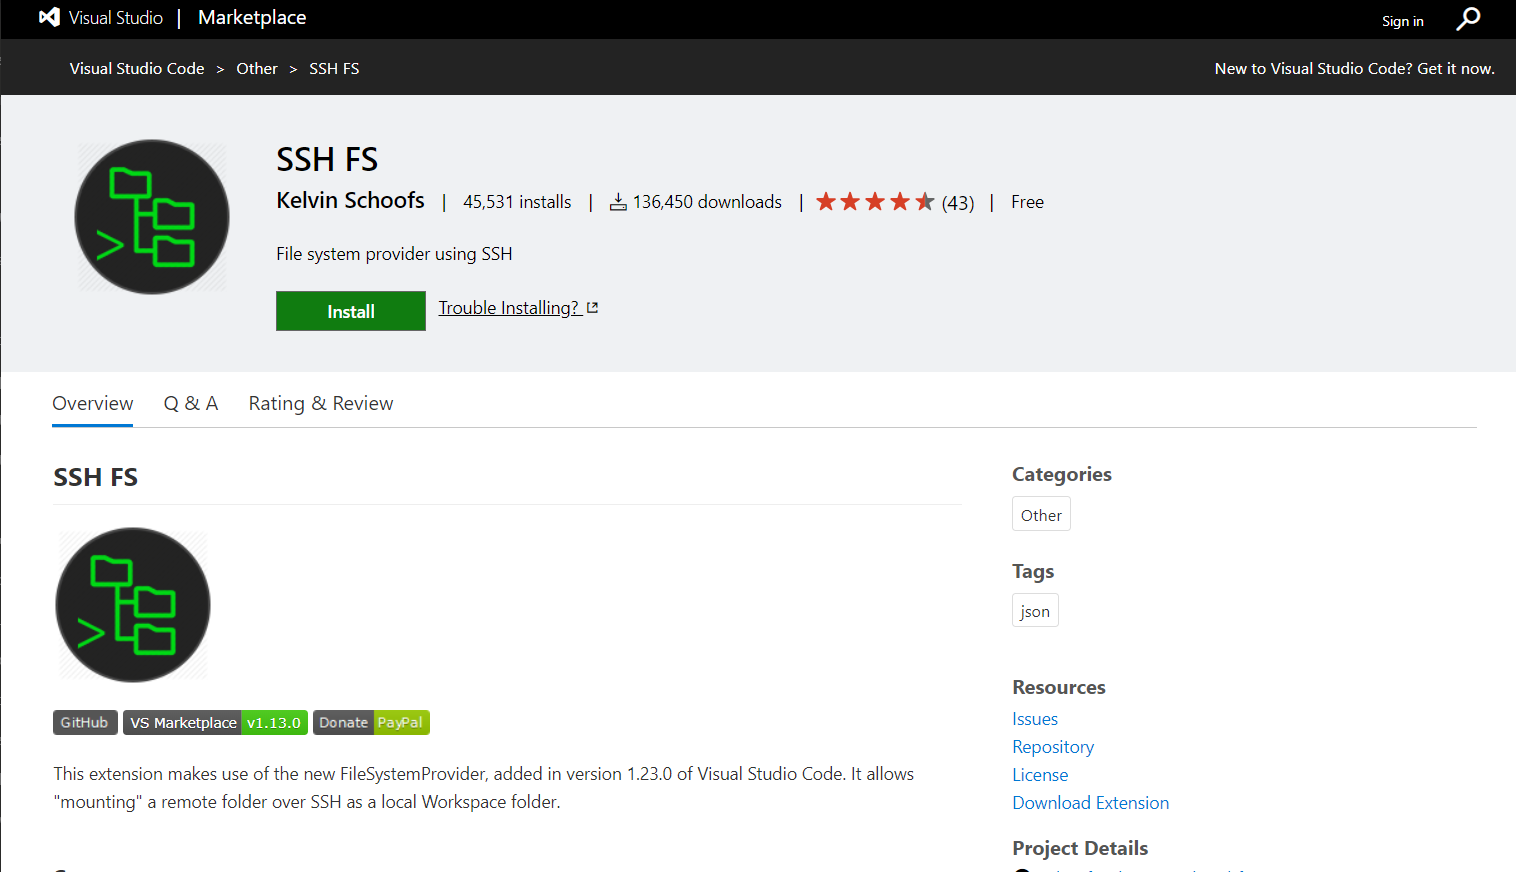1516x872 pixels.
Task: Click the Resources heading
Action: pos(1059,687)
